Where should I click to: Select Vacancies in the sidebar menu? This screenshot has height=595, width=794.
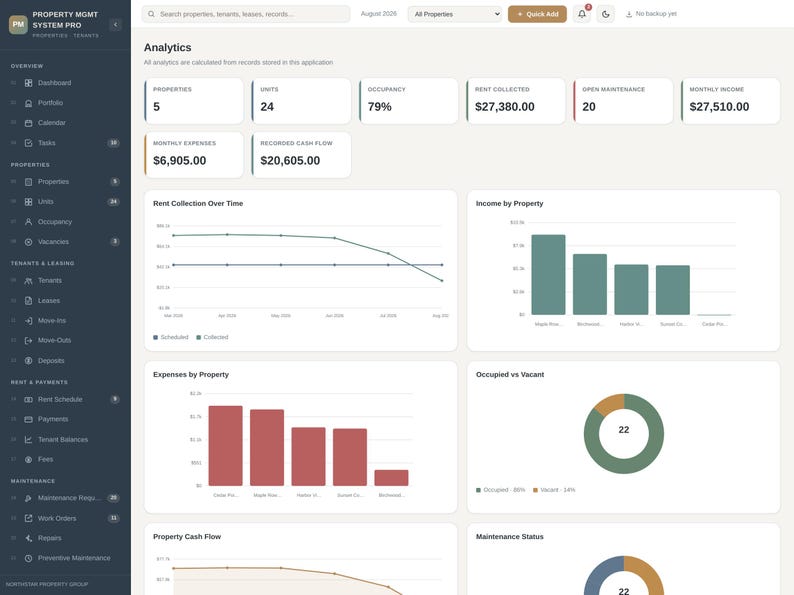(65, 242)
